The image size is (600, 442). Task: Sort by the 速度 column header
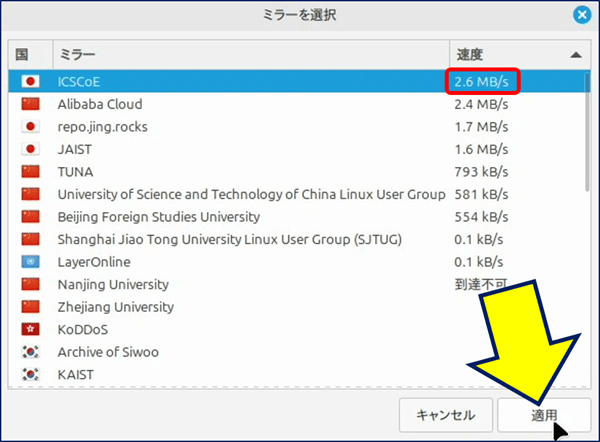[x=520, y=55]
